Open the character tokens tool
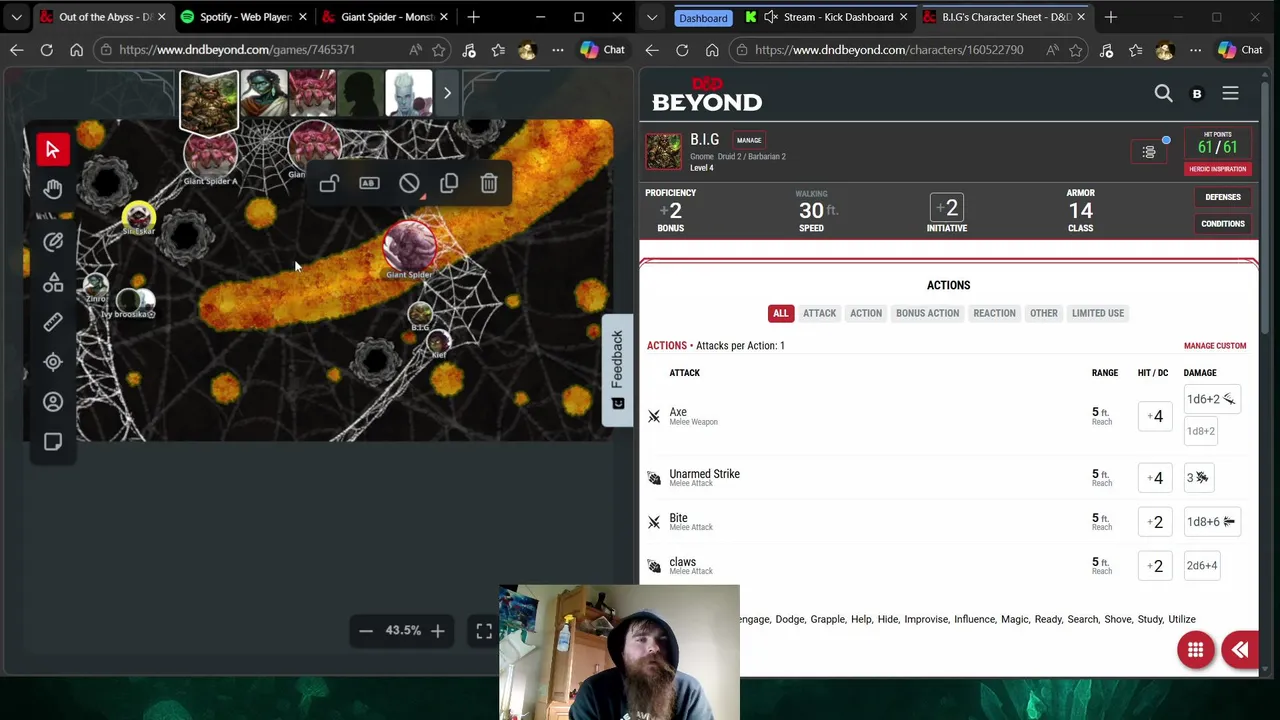 pyautogui.click(x=53, y=402)
